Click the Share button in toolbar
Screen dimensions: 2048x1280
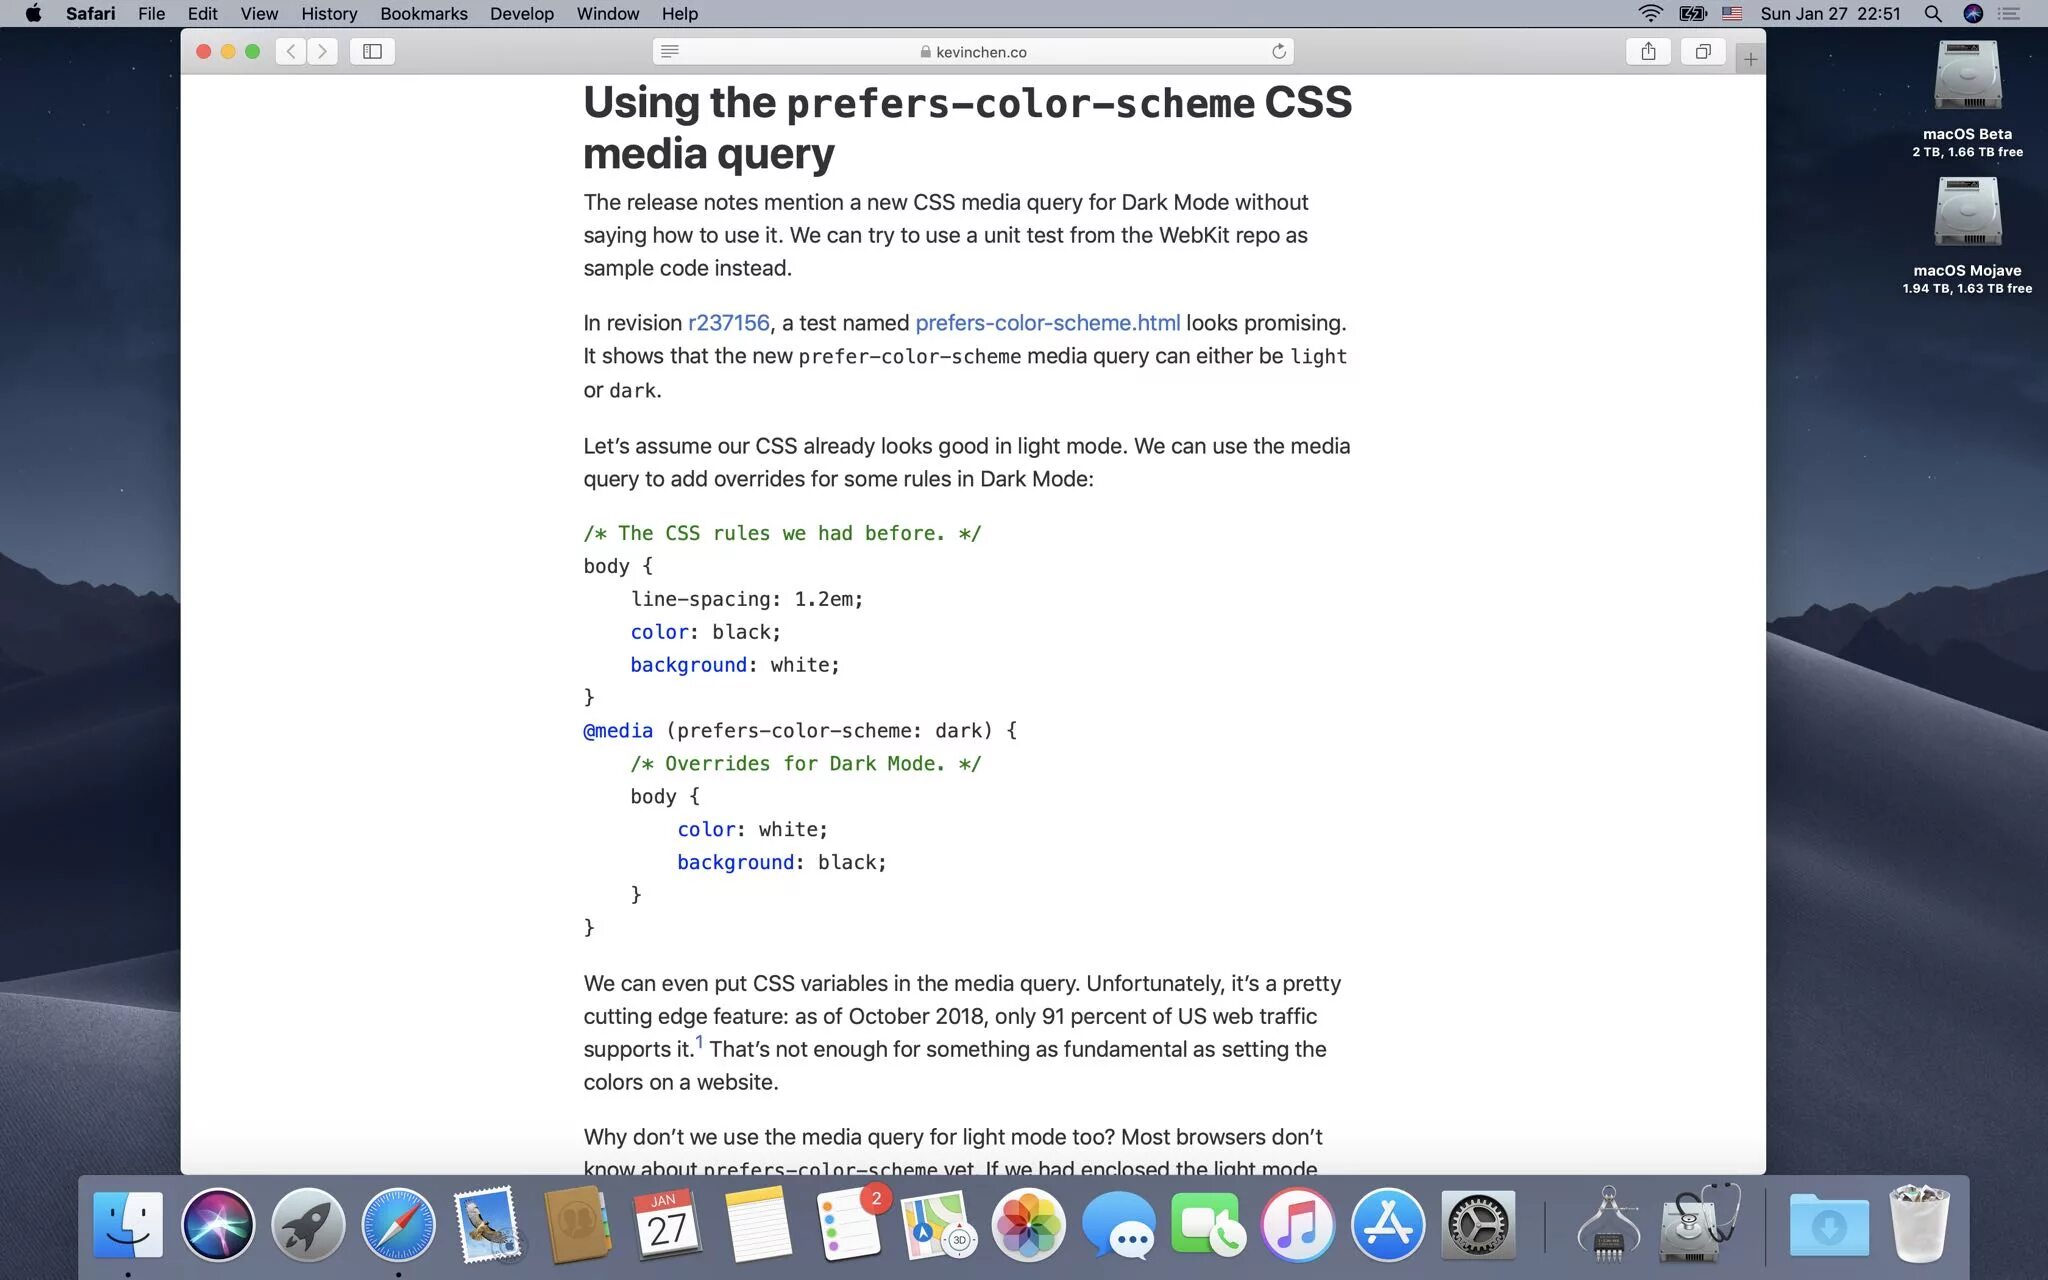point(1648,51)
